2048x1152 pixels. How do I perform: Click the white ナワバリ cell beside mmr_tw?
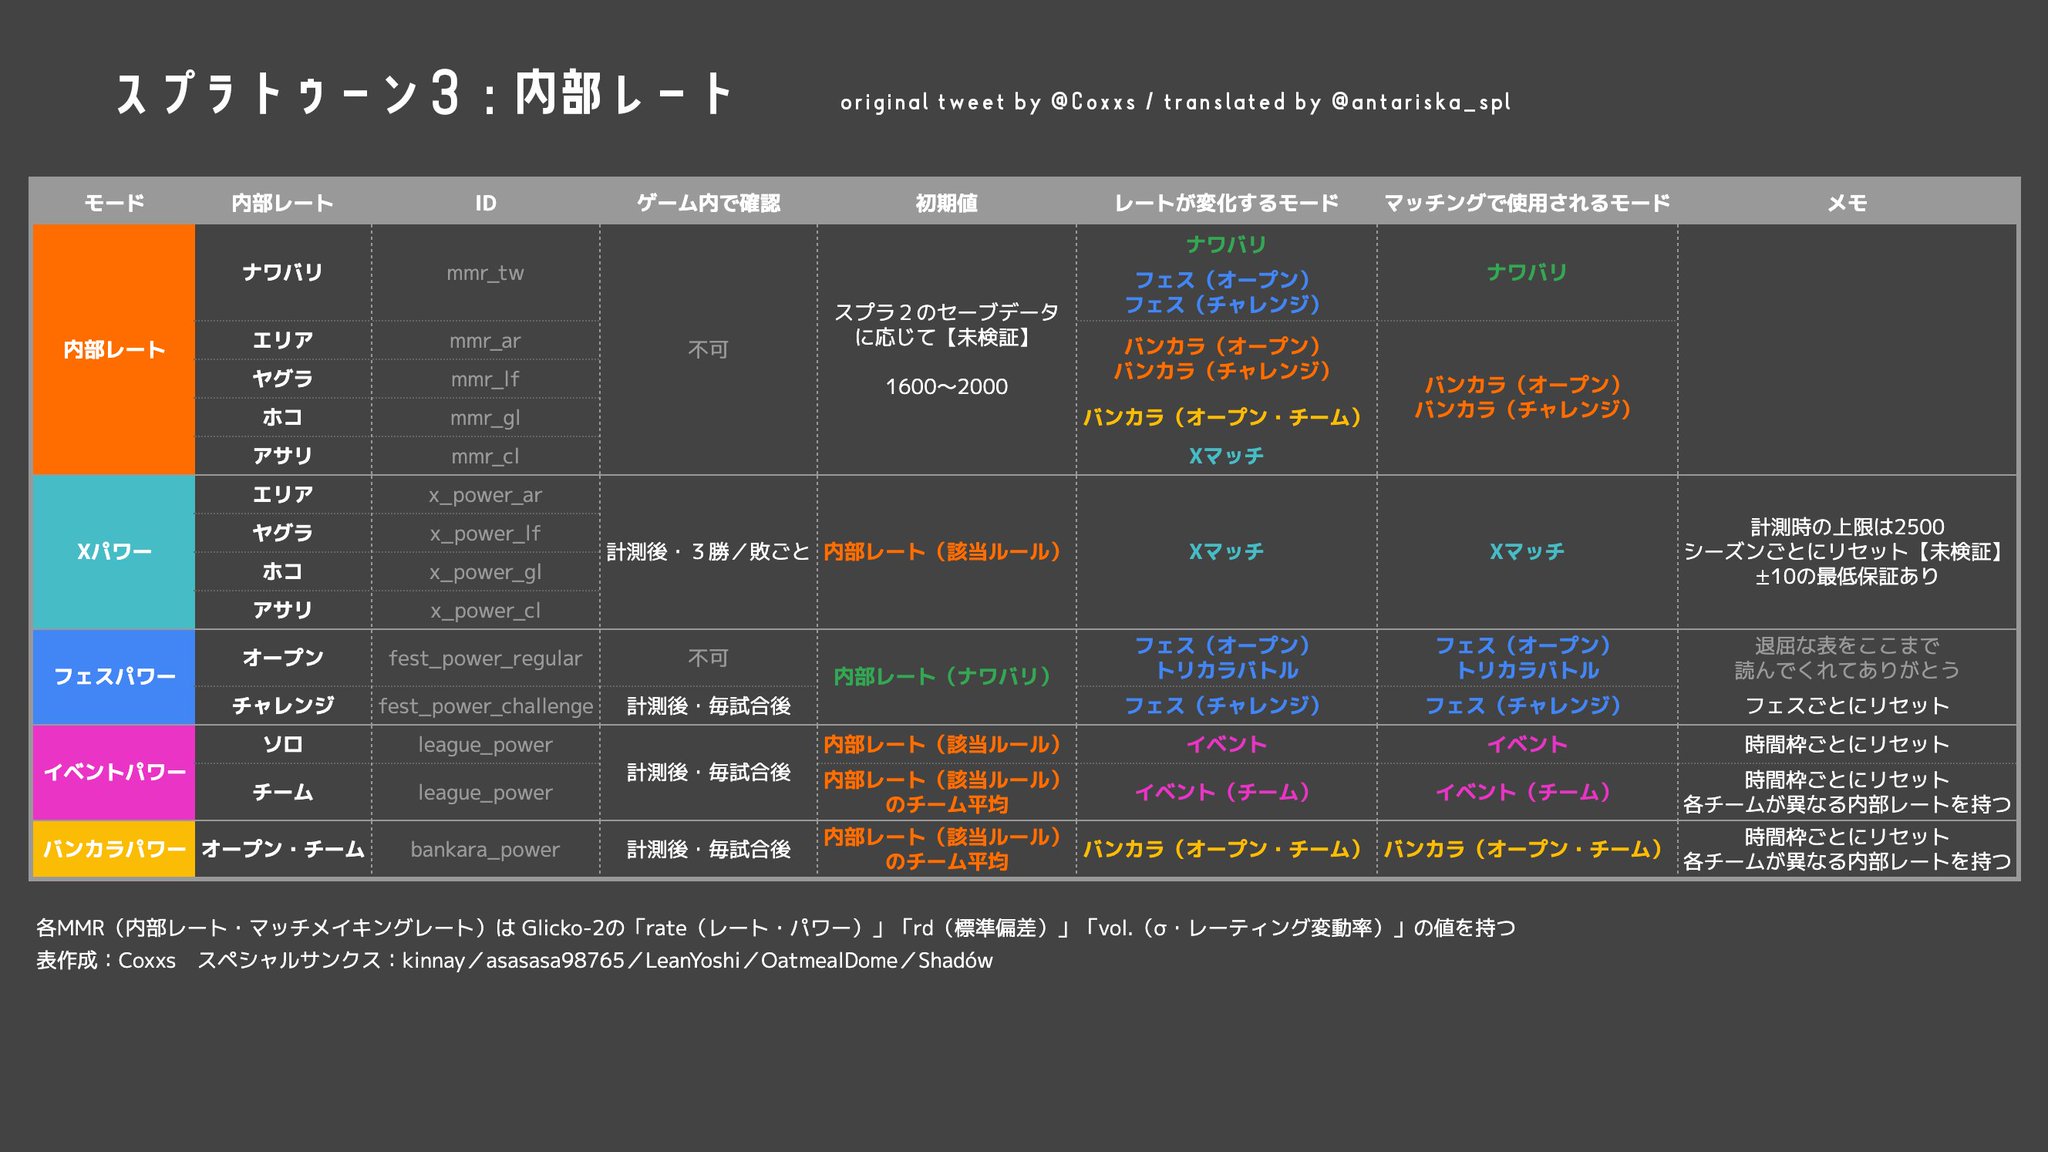(x=283, y=272)
